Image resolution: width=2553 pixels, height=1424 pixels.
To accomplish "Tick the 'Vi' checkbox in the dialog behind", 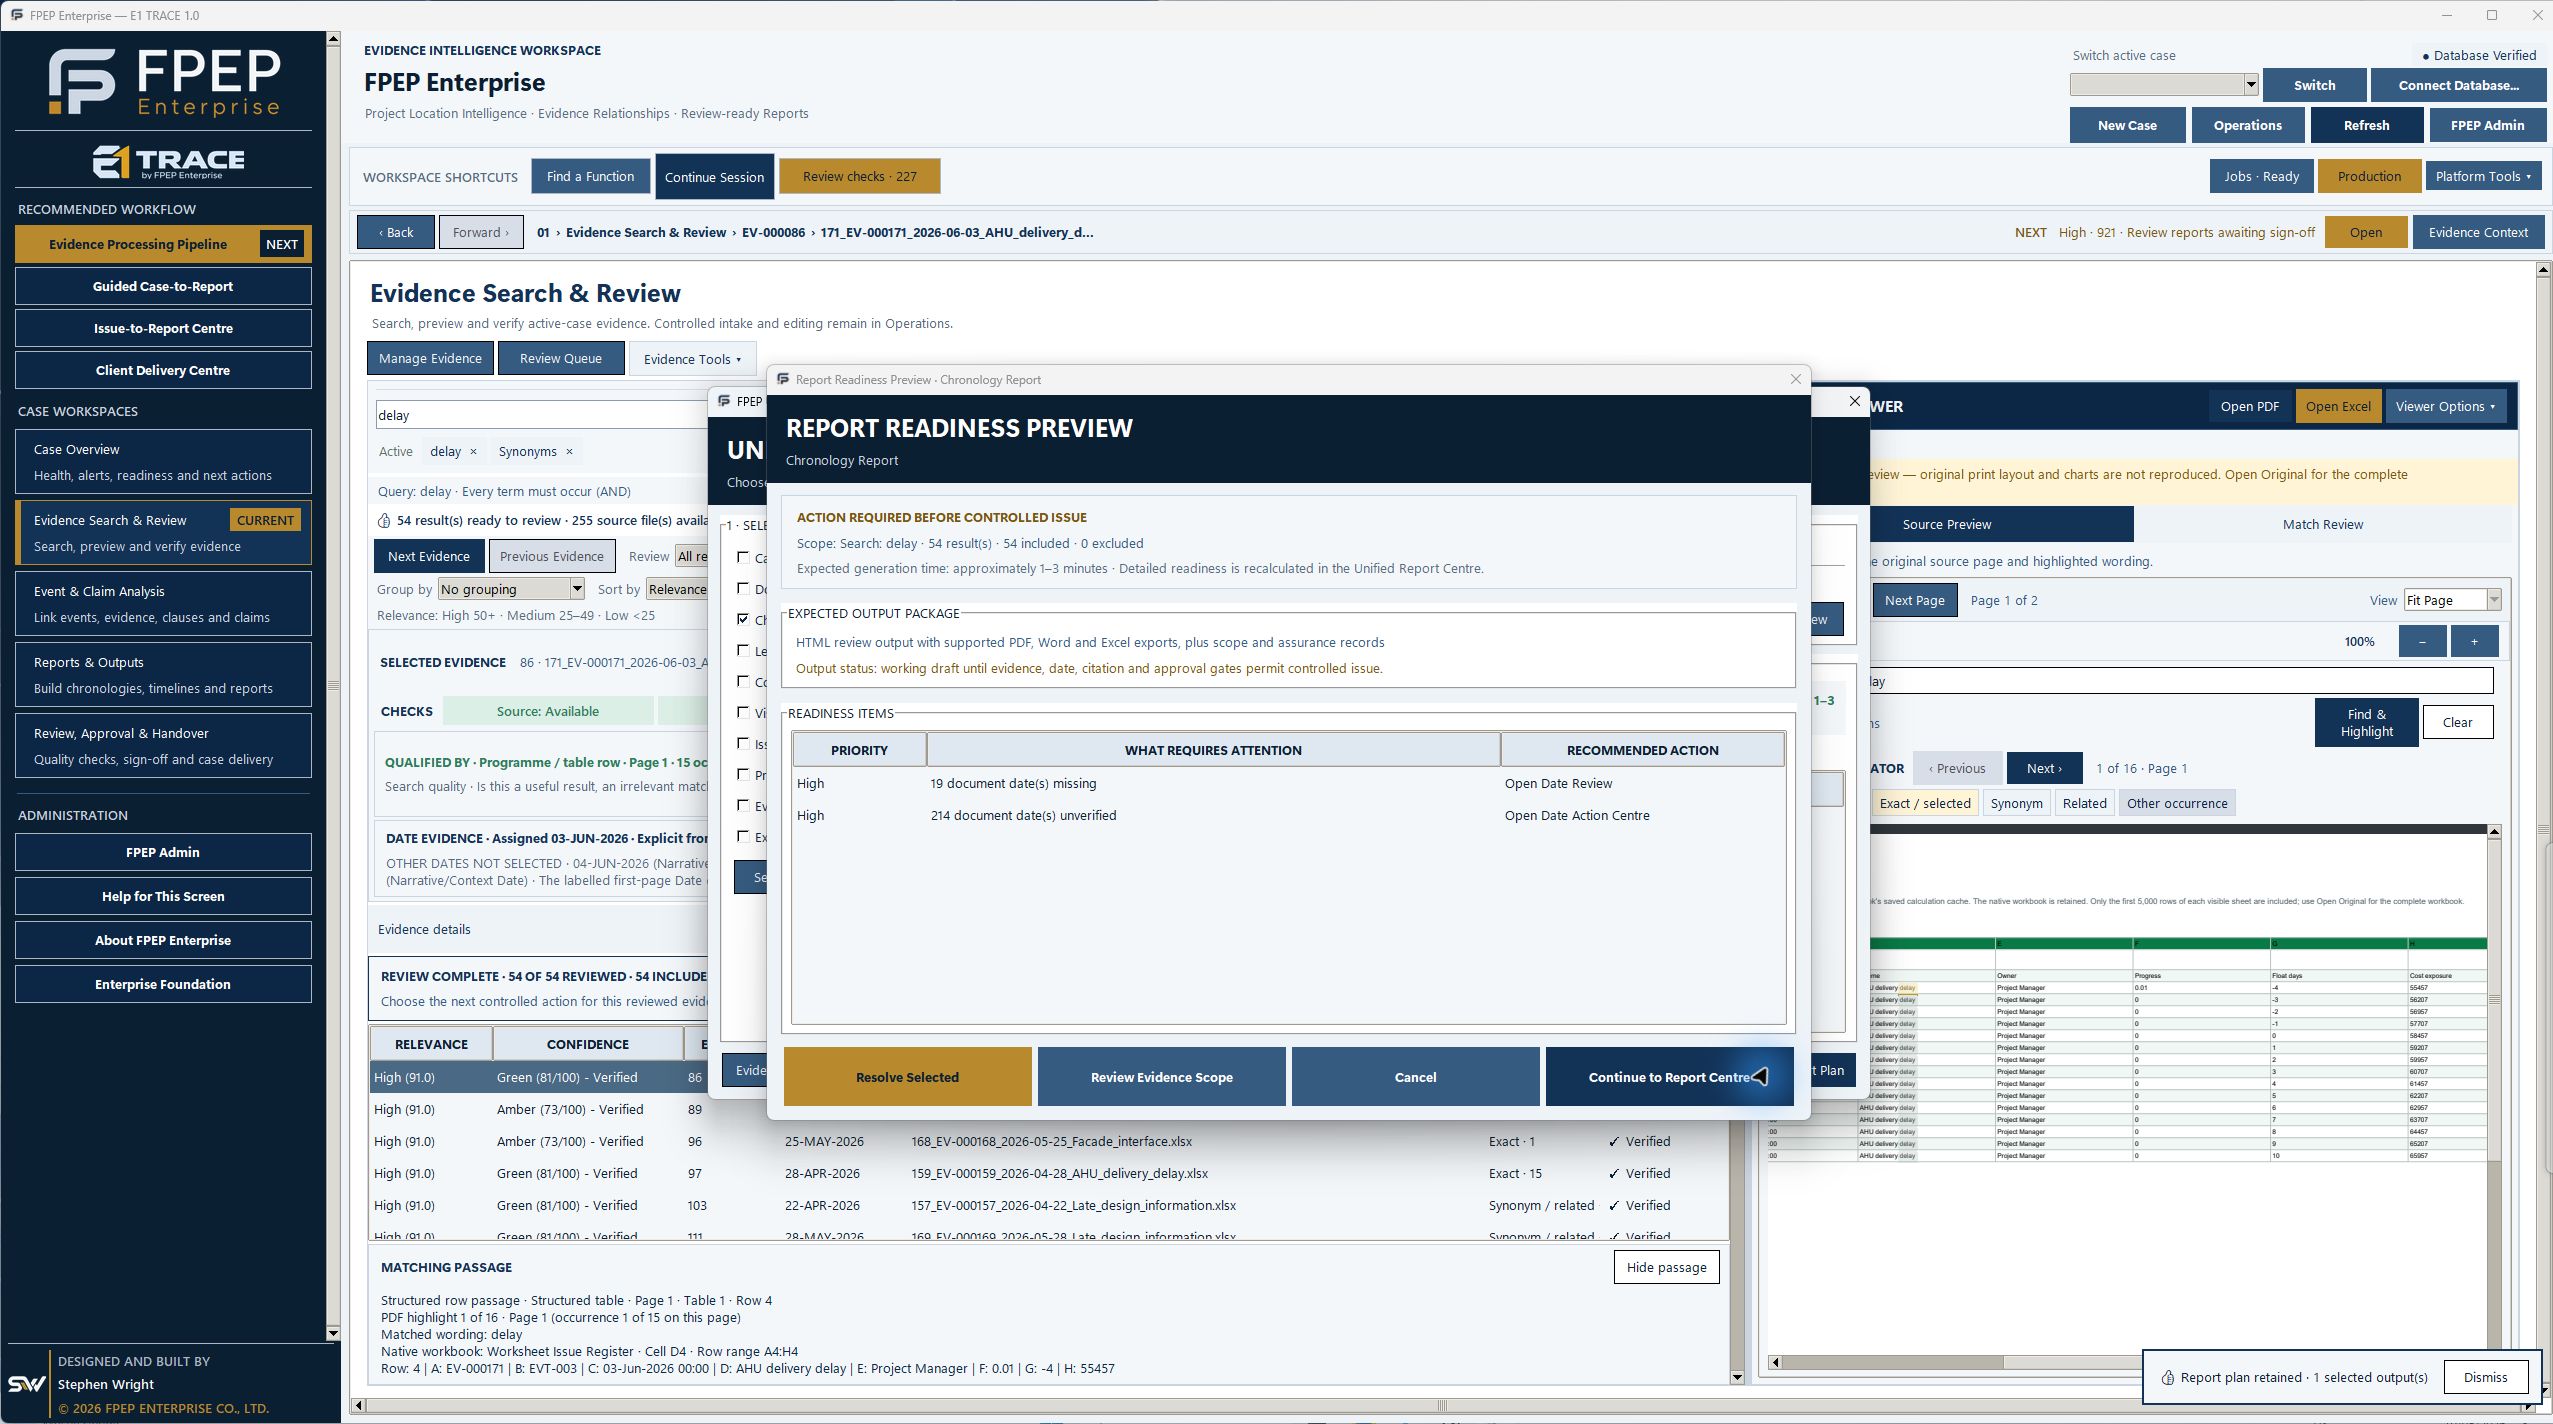I will tap(743, 712).
